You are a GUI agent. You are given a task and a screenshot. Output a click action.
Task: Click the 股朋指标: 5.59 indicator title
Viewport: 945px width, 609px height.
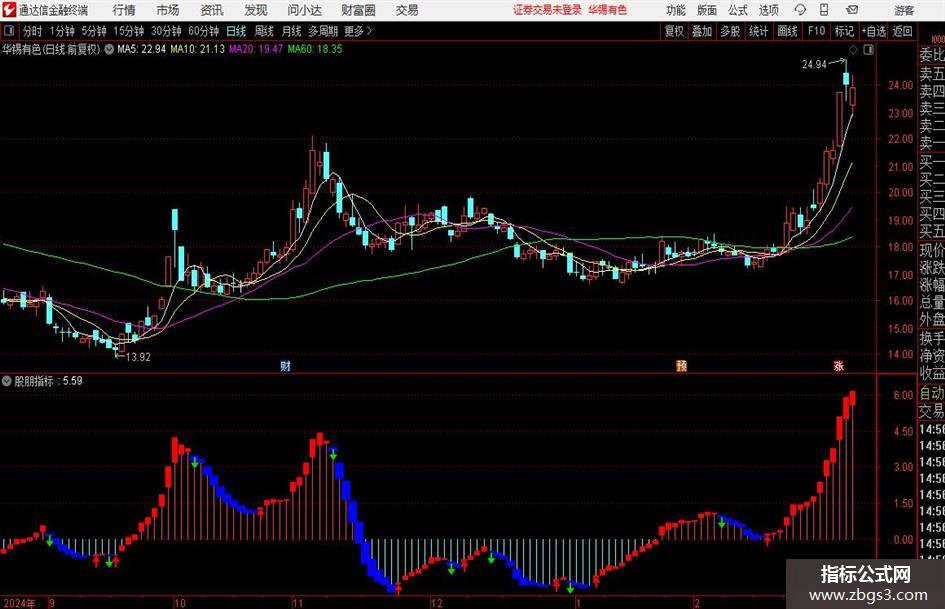tap(48, 381)
